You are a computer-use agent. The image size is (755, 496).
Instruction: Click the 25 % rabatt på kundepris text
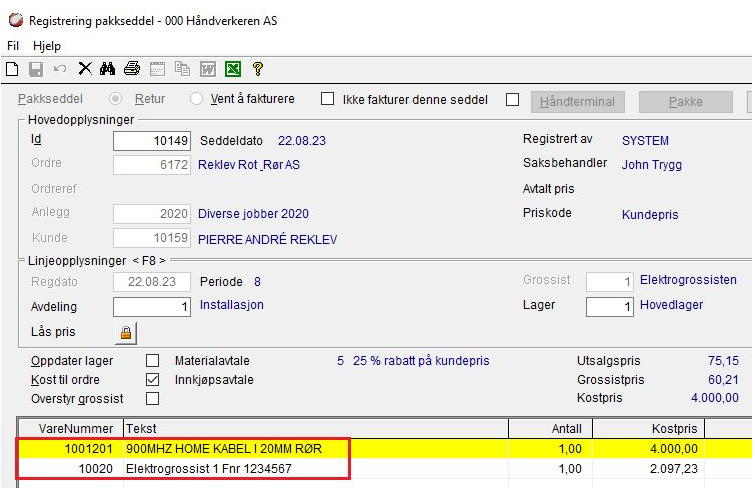421,361
